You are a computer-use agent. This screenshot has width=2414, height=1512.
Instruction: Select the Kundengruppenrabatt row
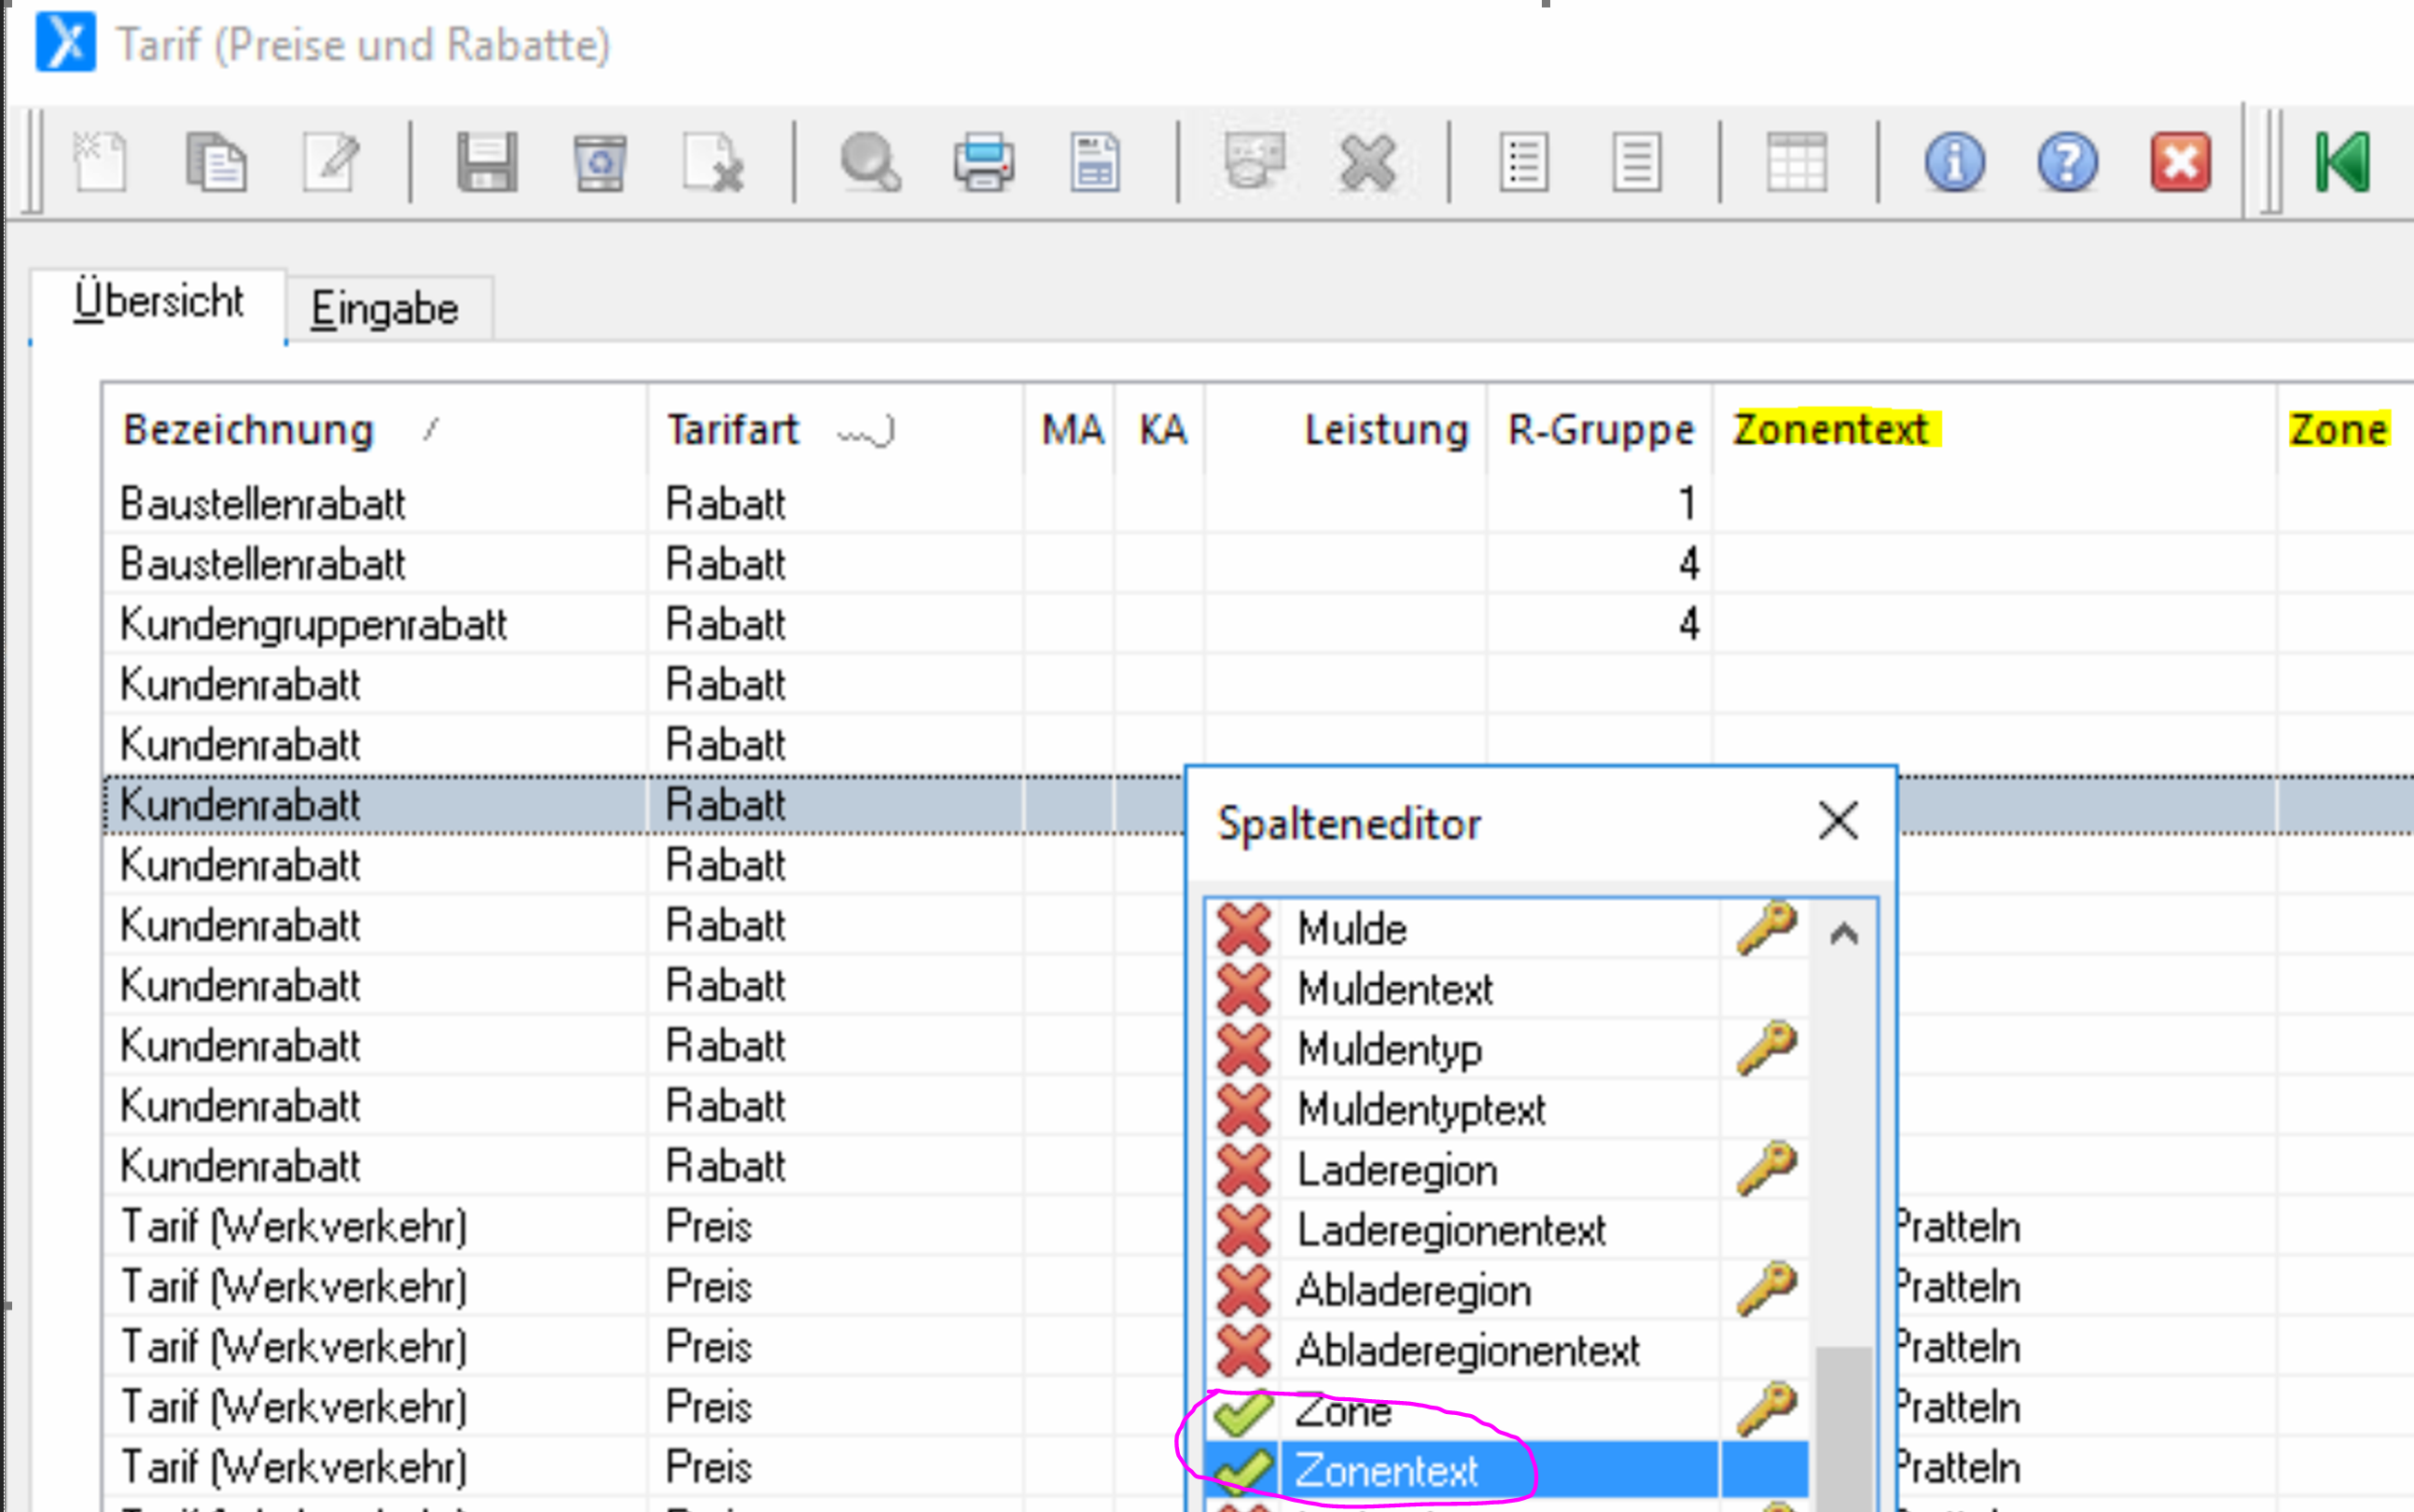pos(313,625)
